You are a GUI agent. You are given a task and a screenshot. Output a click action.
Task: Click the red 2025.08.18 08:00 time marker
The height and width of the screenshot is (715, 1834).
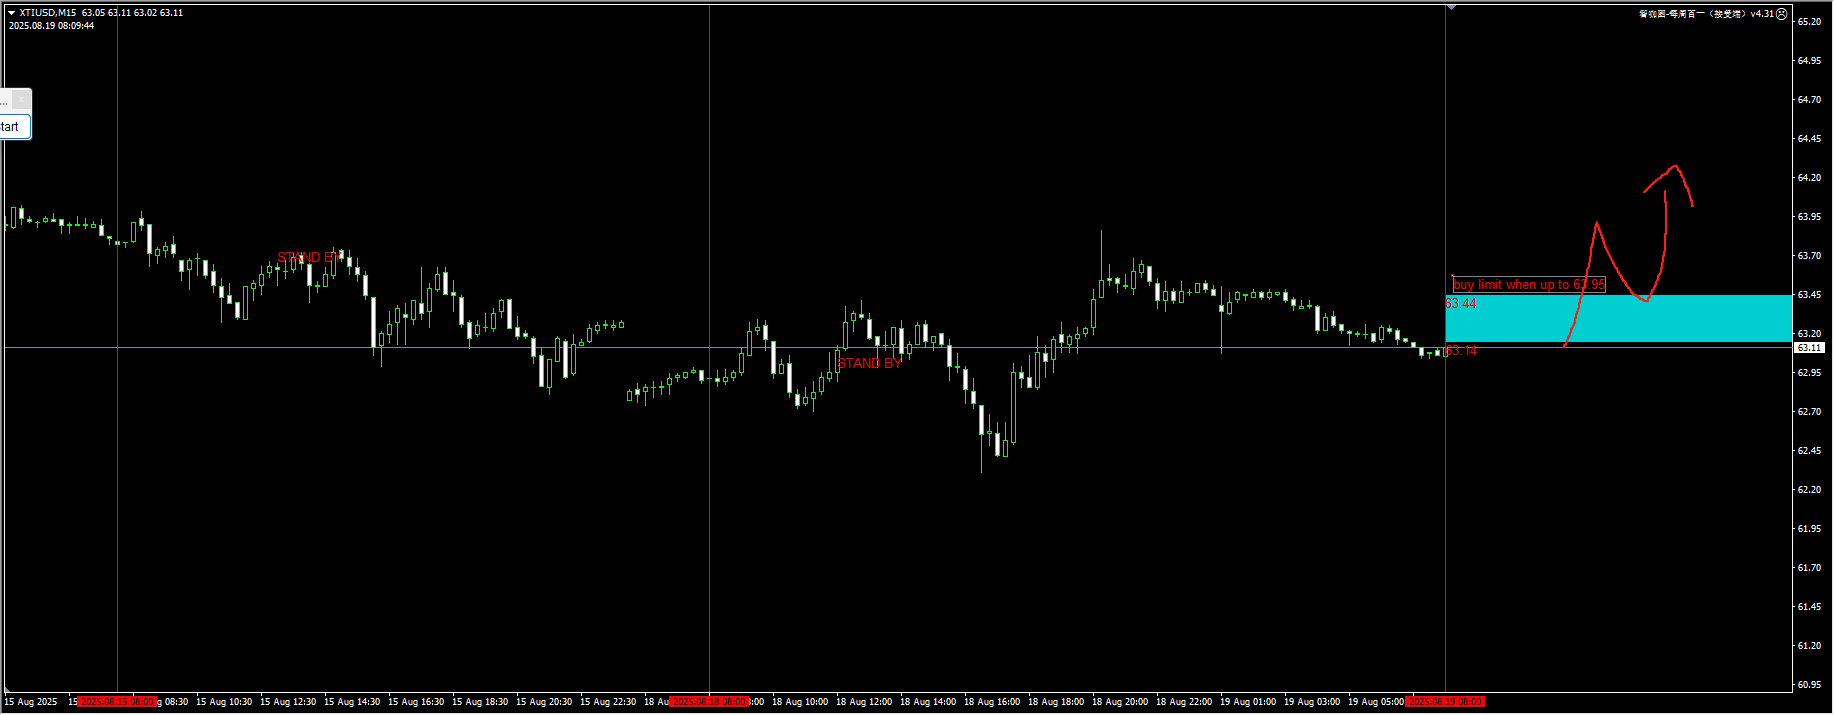(x=709, y=702)
